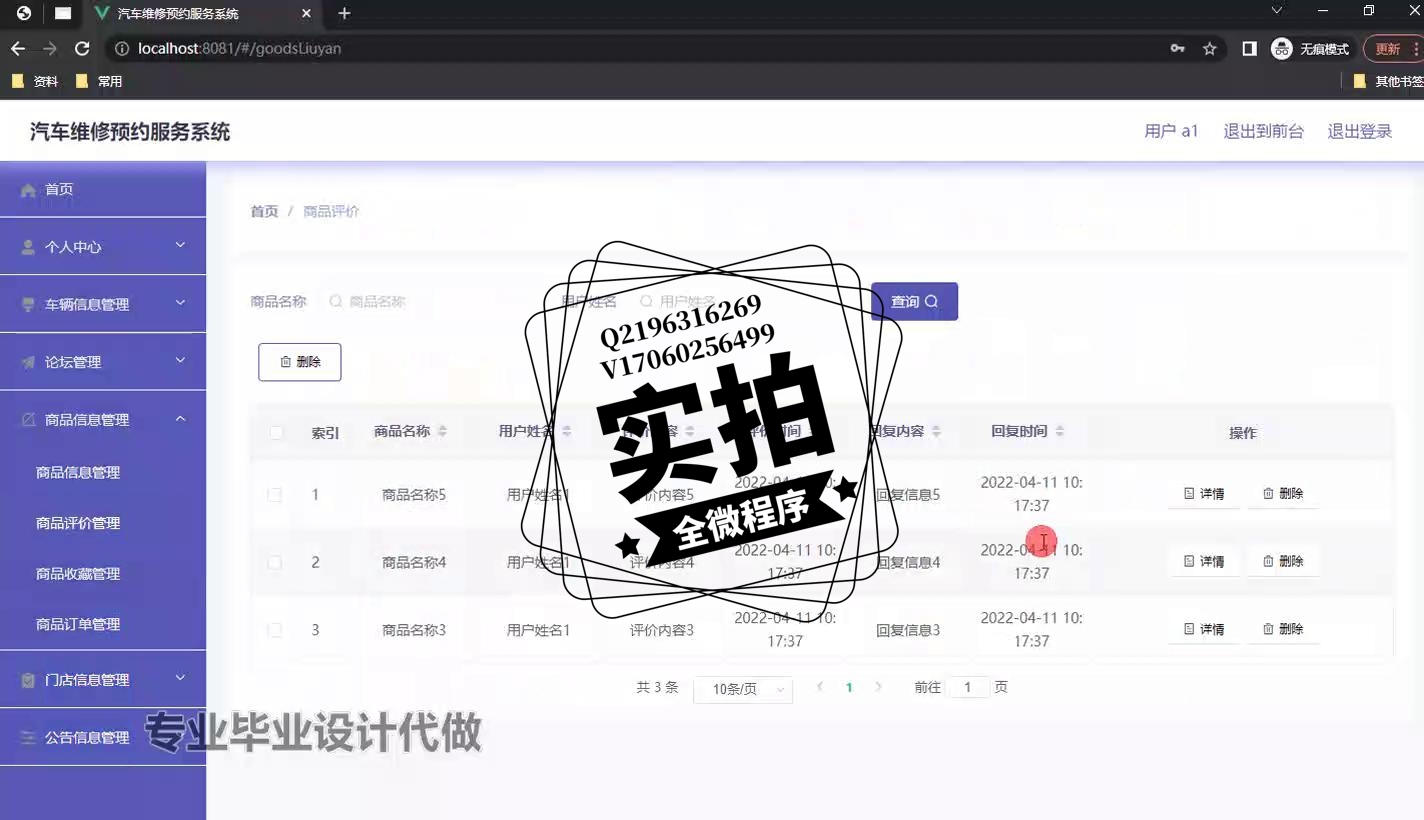The height and width of the screenshot is (820, 1424).
Task: Sort table by 回复时间 column arrows
Action: coord(1059,431)
